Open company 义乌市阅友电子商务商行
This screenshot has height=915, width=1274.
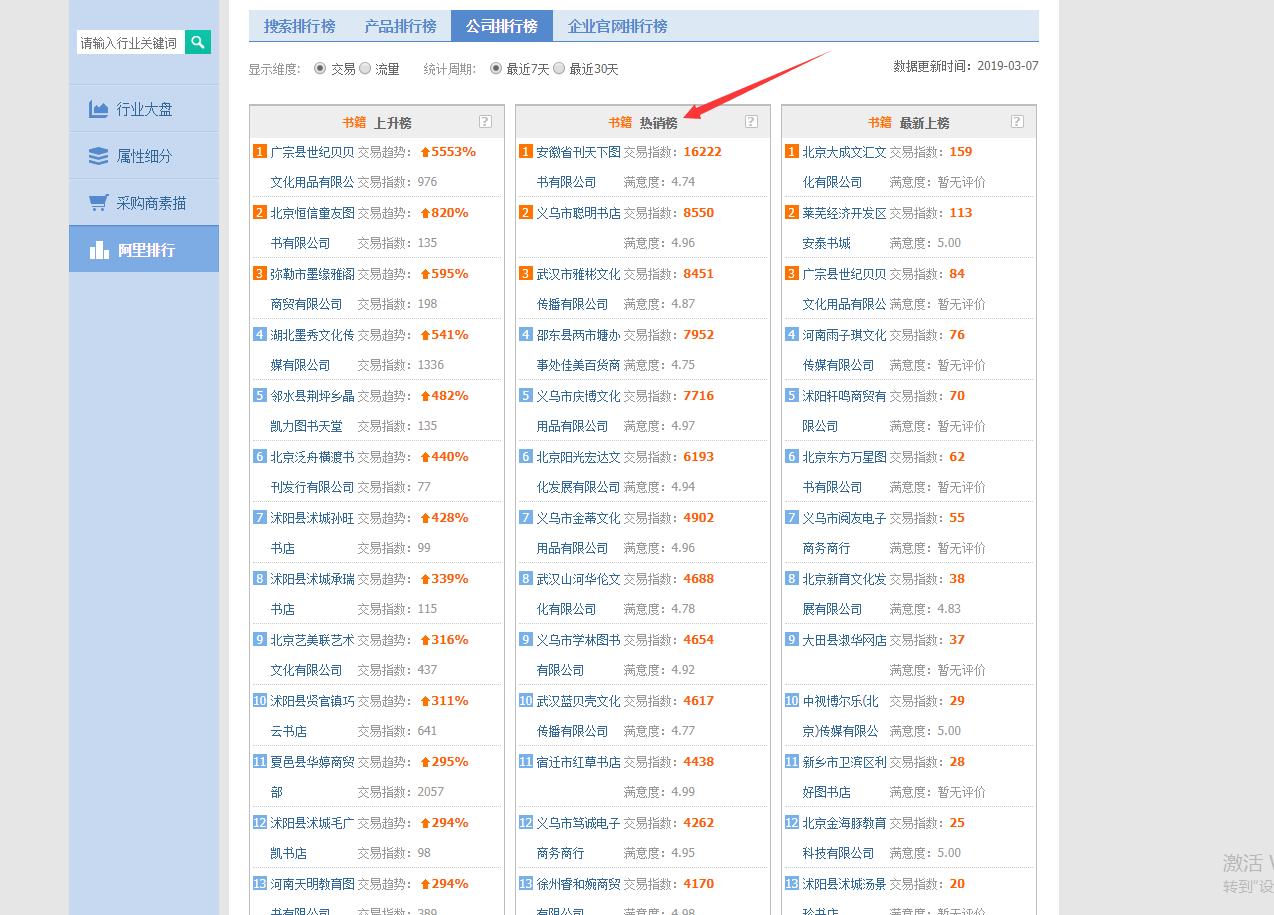click(844, 533)
